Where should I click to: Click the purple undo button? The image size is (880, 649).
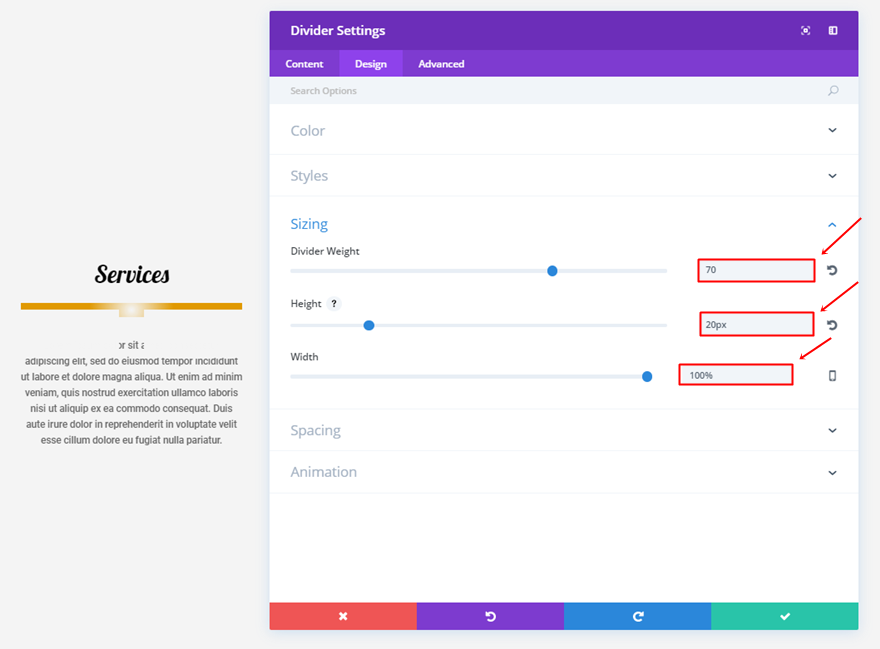(490, 616)
